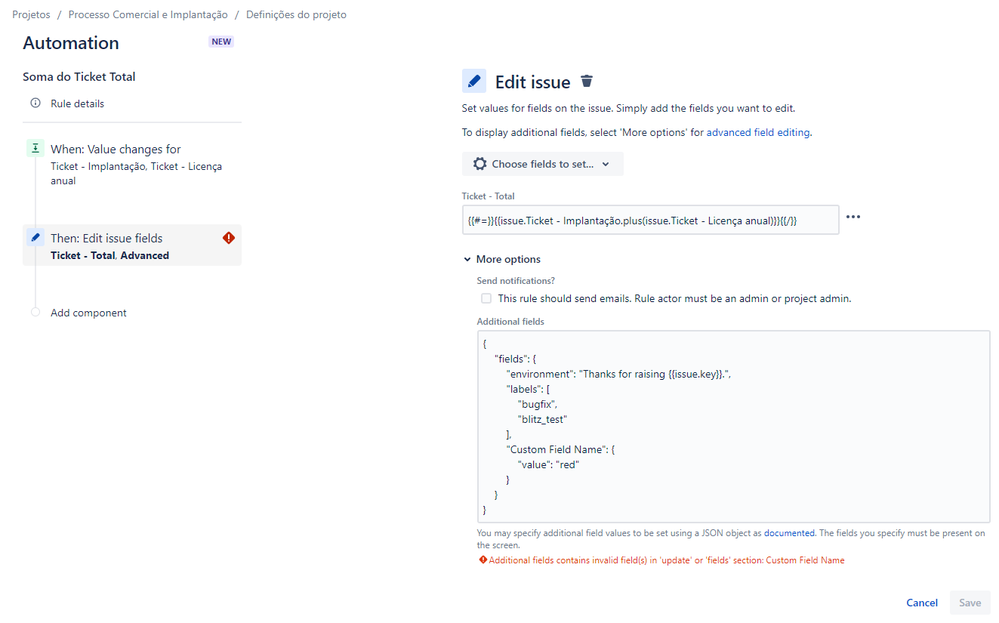Click the red error icon before Additional fields message
This screenshot has width=999, height=623.
point(483,560)
